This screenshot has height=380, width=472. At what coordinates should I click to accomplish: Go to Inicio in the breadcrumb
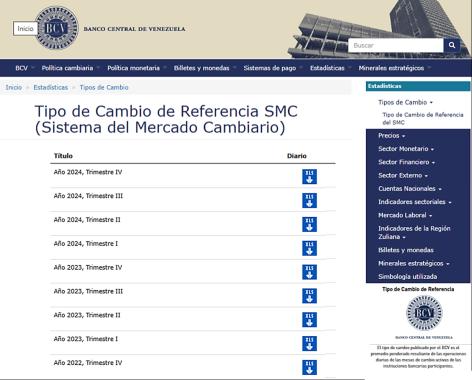click(x=14, y=87)
